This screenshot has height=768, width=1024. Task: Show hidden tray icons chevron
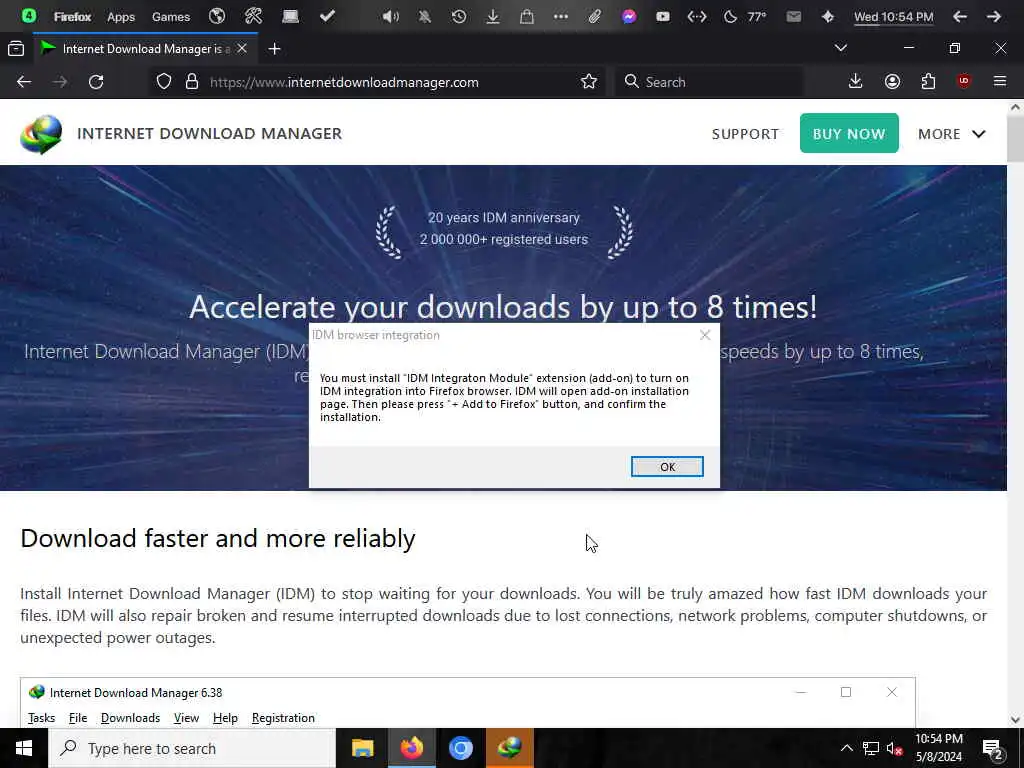point(846,748)
